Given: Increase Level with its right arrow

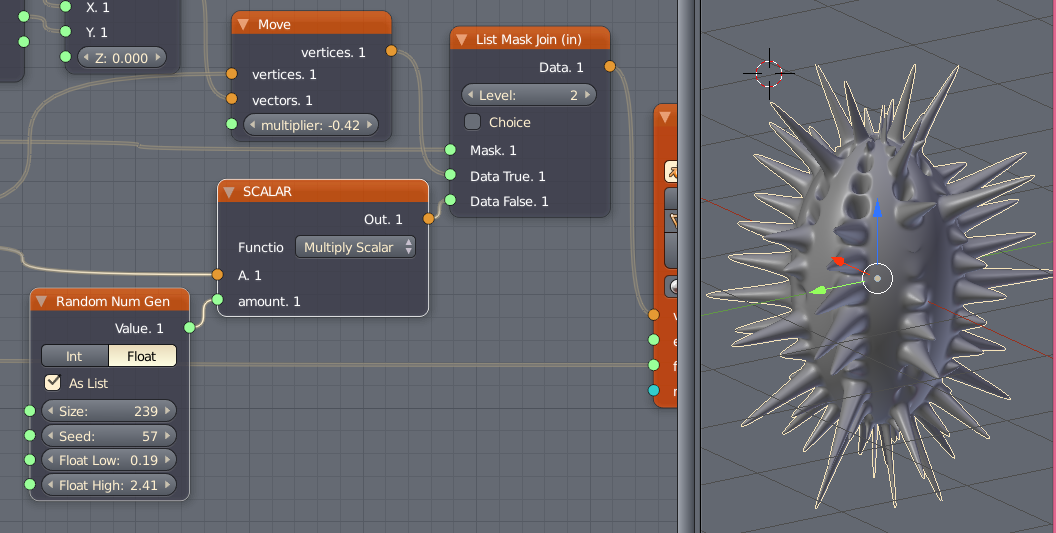Looking at the screenshot, I should [587, 95].
